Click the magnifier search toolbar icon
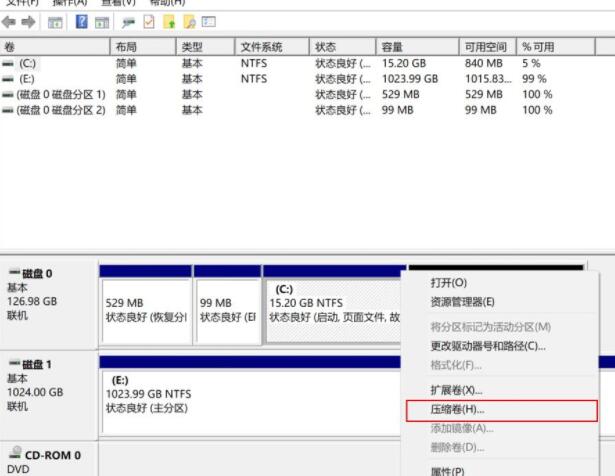 [188, 22]
